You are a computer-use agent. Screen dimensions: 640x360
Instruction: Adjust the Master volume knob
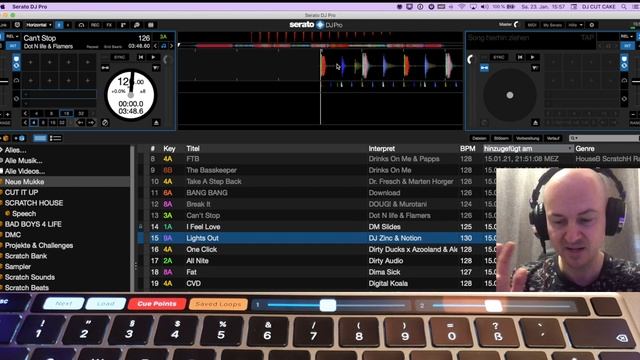coord(517,24)
